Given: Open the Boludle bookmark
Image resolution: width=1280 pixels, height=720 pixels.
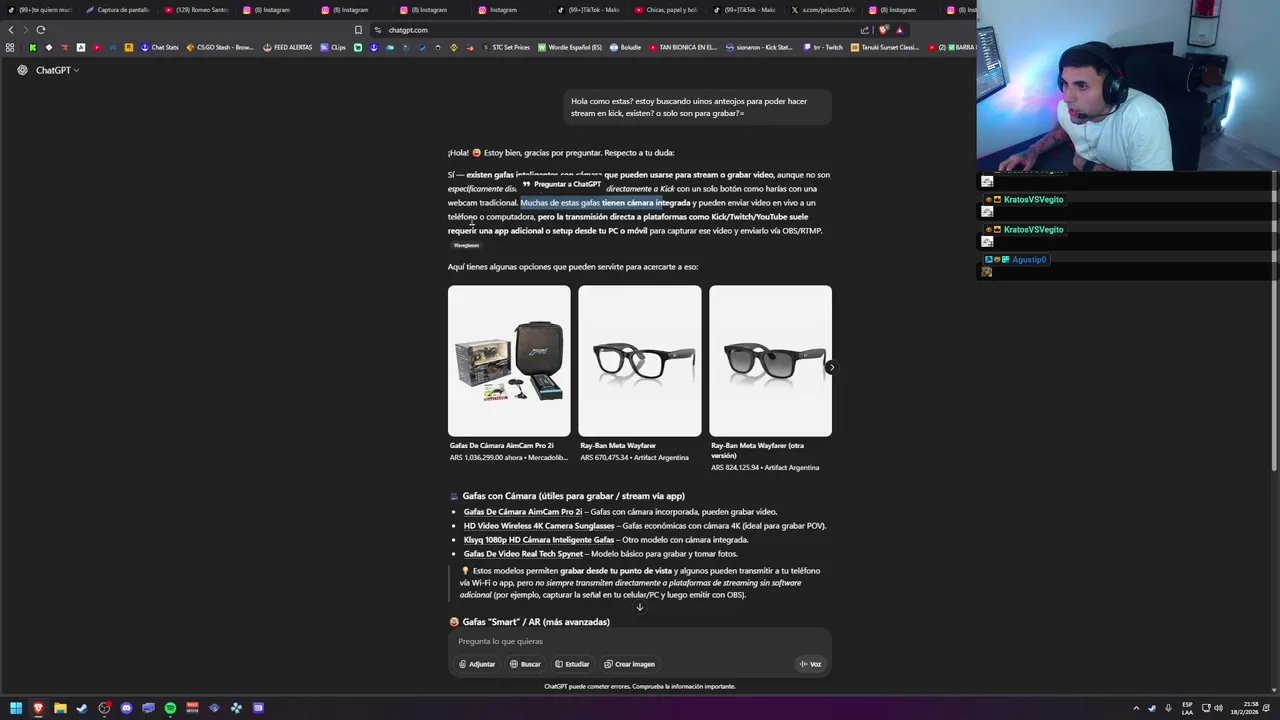Looking at the screenshot, I should pyautogui.click(x=625, y=47).
